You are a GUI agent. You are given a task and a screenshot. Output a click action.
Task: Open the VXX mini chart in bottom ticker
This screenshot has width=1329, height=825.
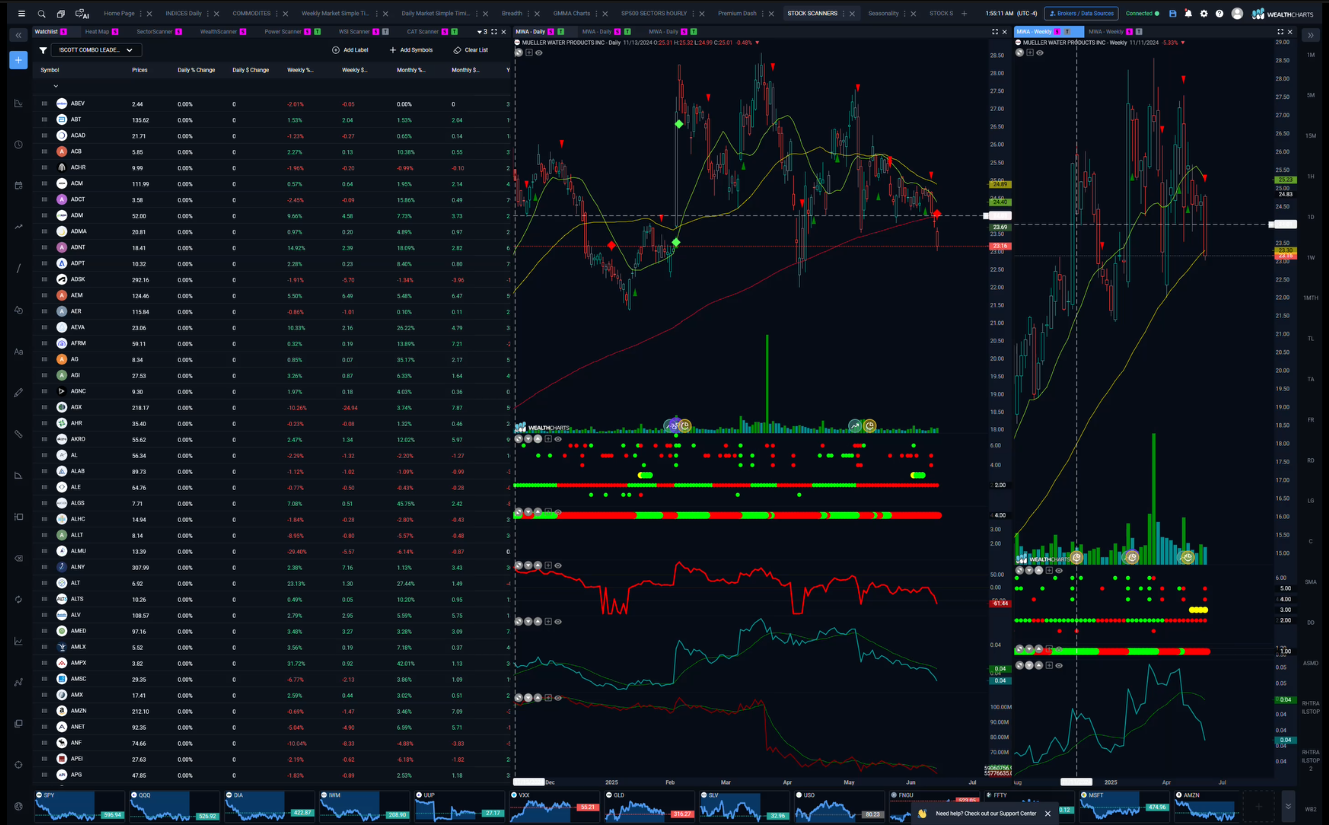click(x=553, y=806)
